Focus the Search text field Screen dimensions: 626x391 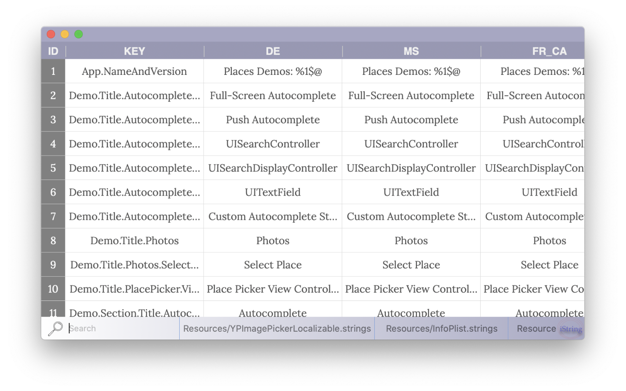(122, 328)
